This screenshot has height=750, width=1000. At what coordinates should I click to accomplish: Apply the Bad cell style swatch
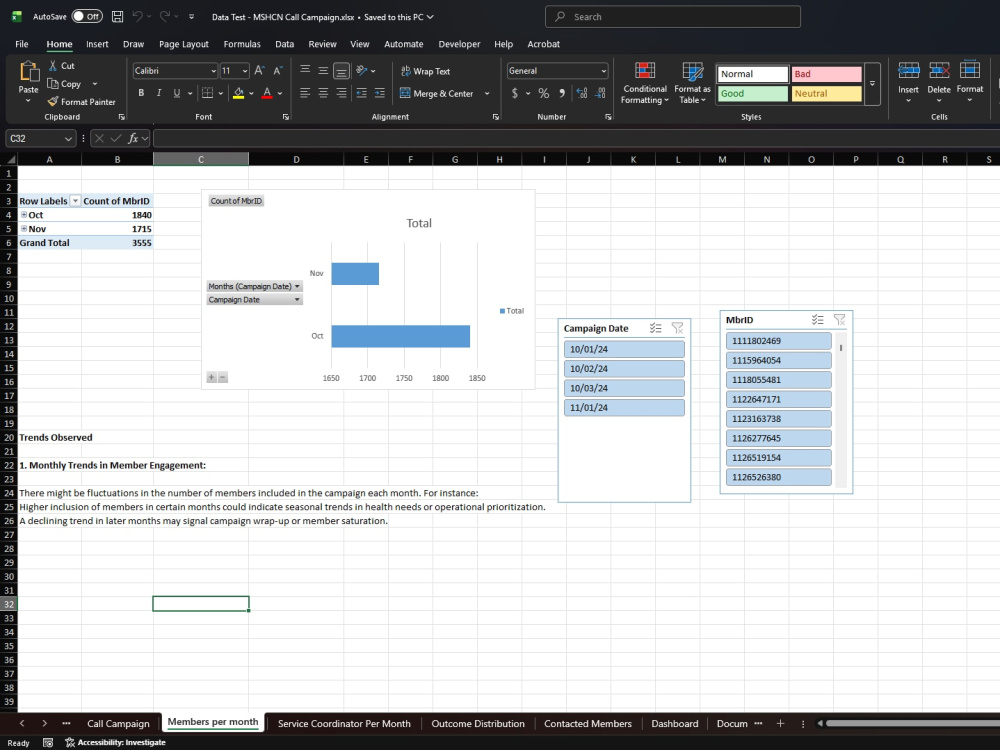point(827,74)
